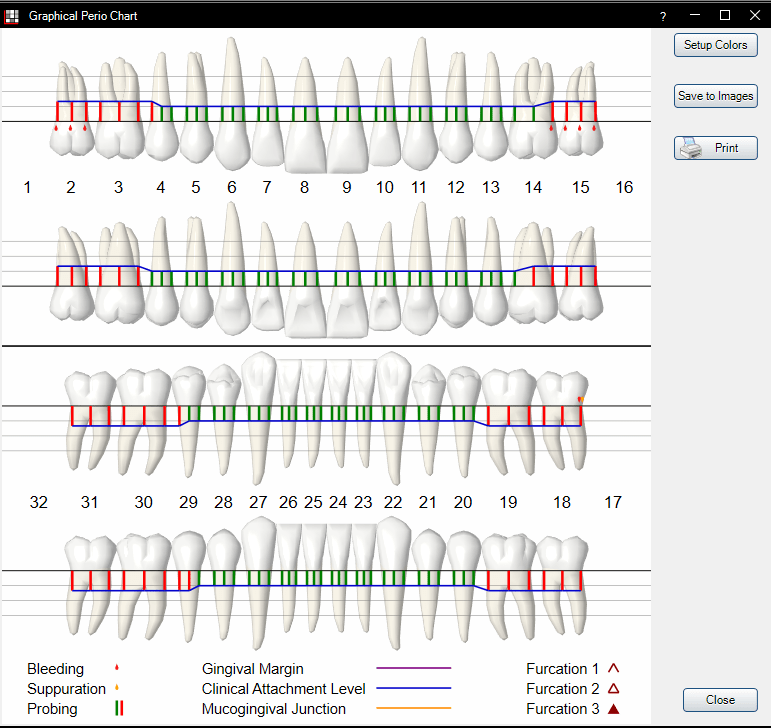771x728 pixels.
Task: Click tooth number 14 label
Action: coord(533,187)
